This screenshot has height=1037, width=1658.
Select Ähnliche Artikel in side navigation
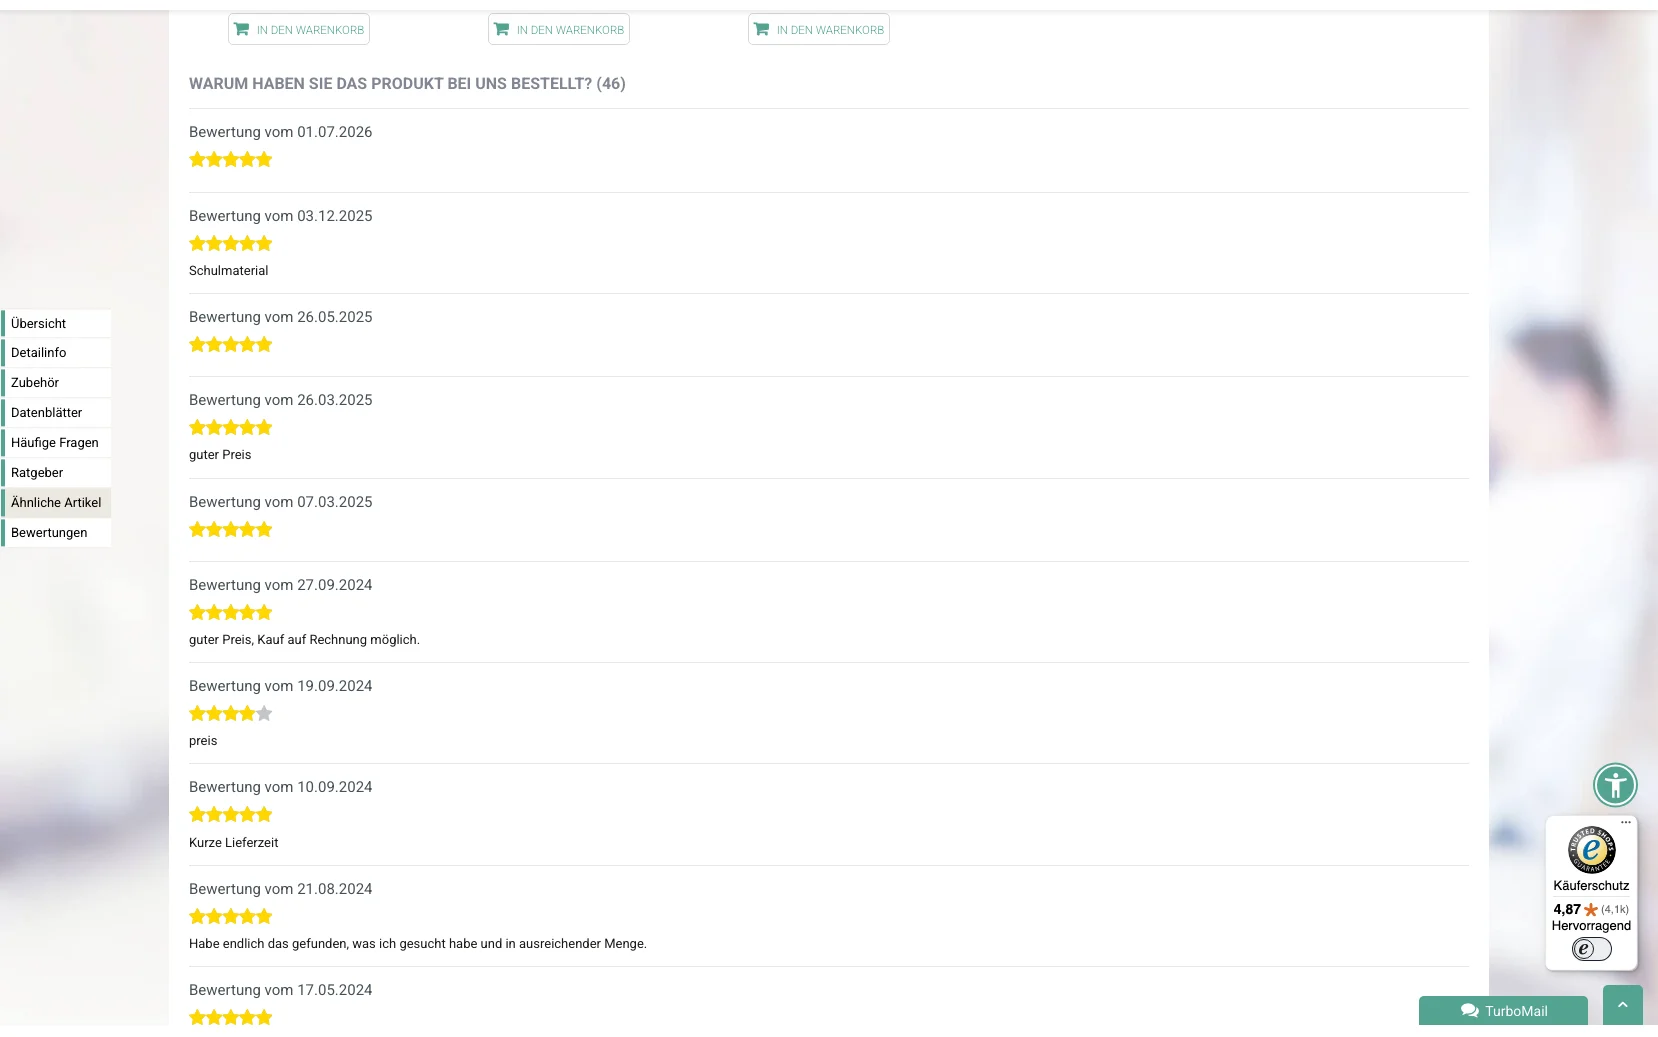point(57,502)
